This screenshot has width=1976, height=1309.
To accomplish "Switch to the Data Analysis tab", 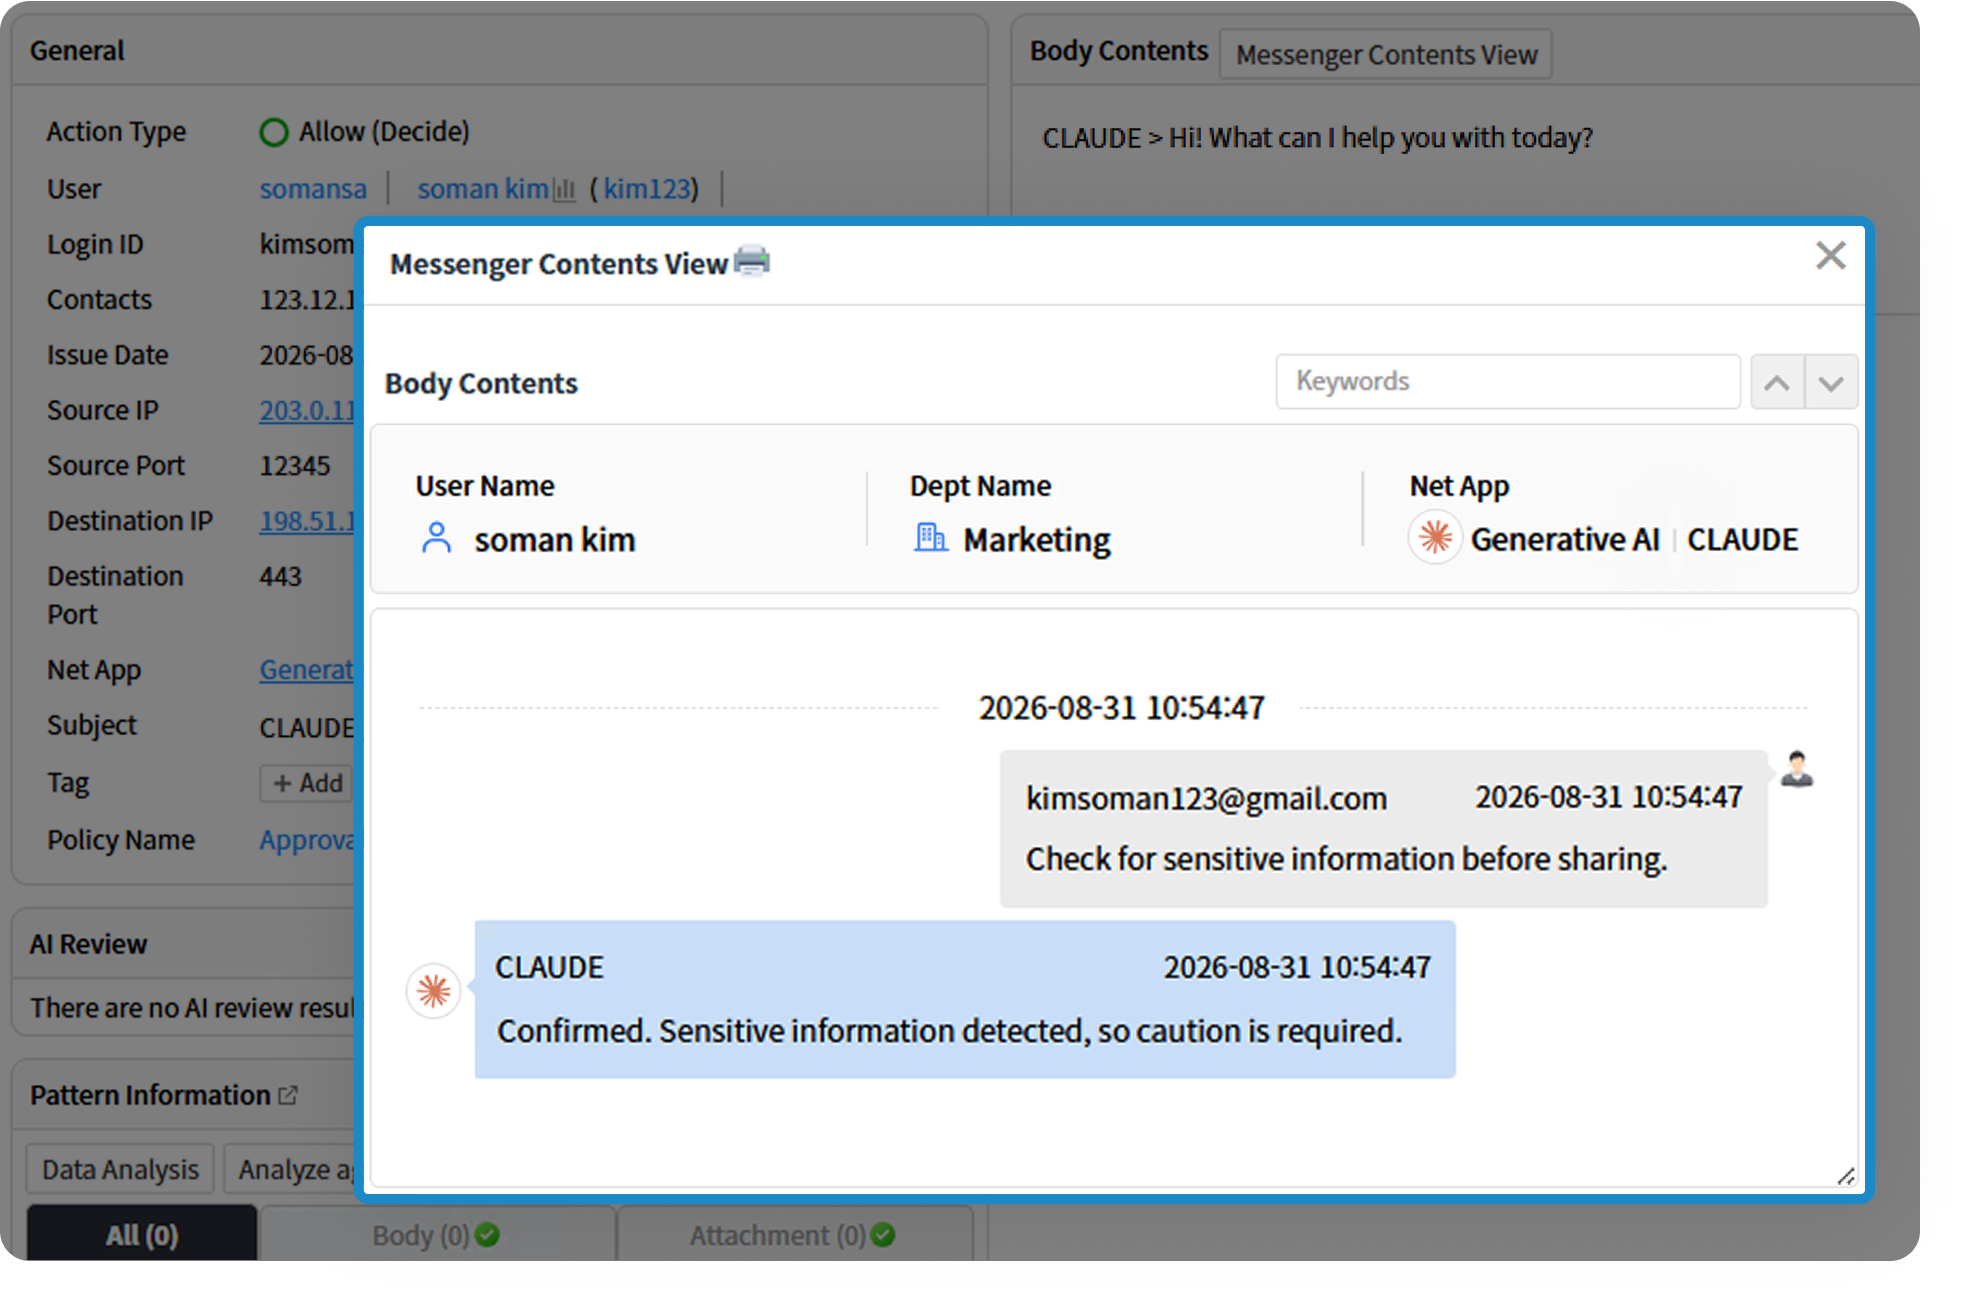I will click(120, 1169).
